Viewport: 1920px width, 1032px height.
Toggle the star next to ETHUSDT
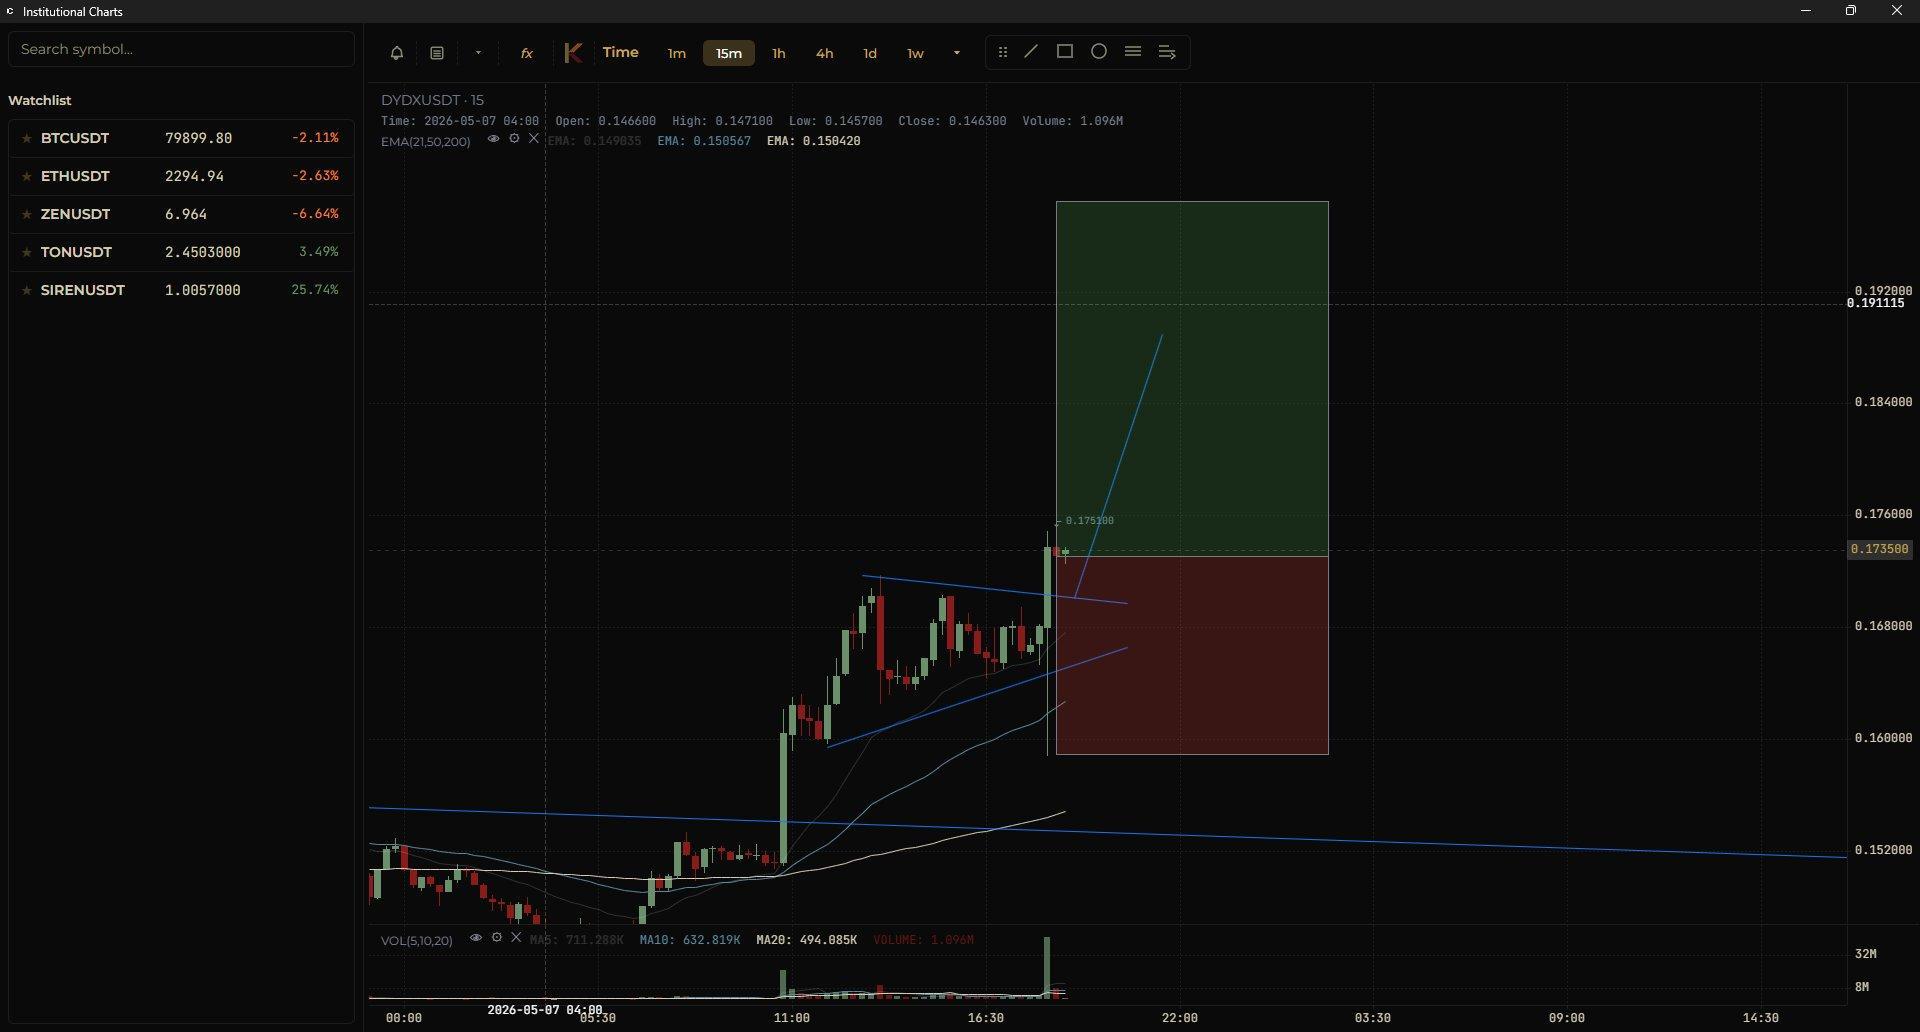point(27,176)
